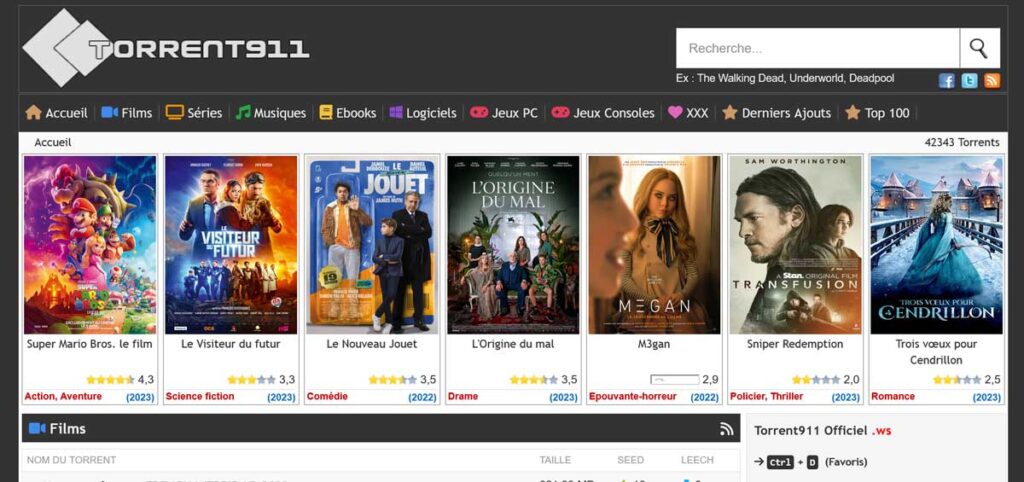Click into the Recherche search field
The image size is (1024, 482).
pyautogui.click(x=818, y=48)
